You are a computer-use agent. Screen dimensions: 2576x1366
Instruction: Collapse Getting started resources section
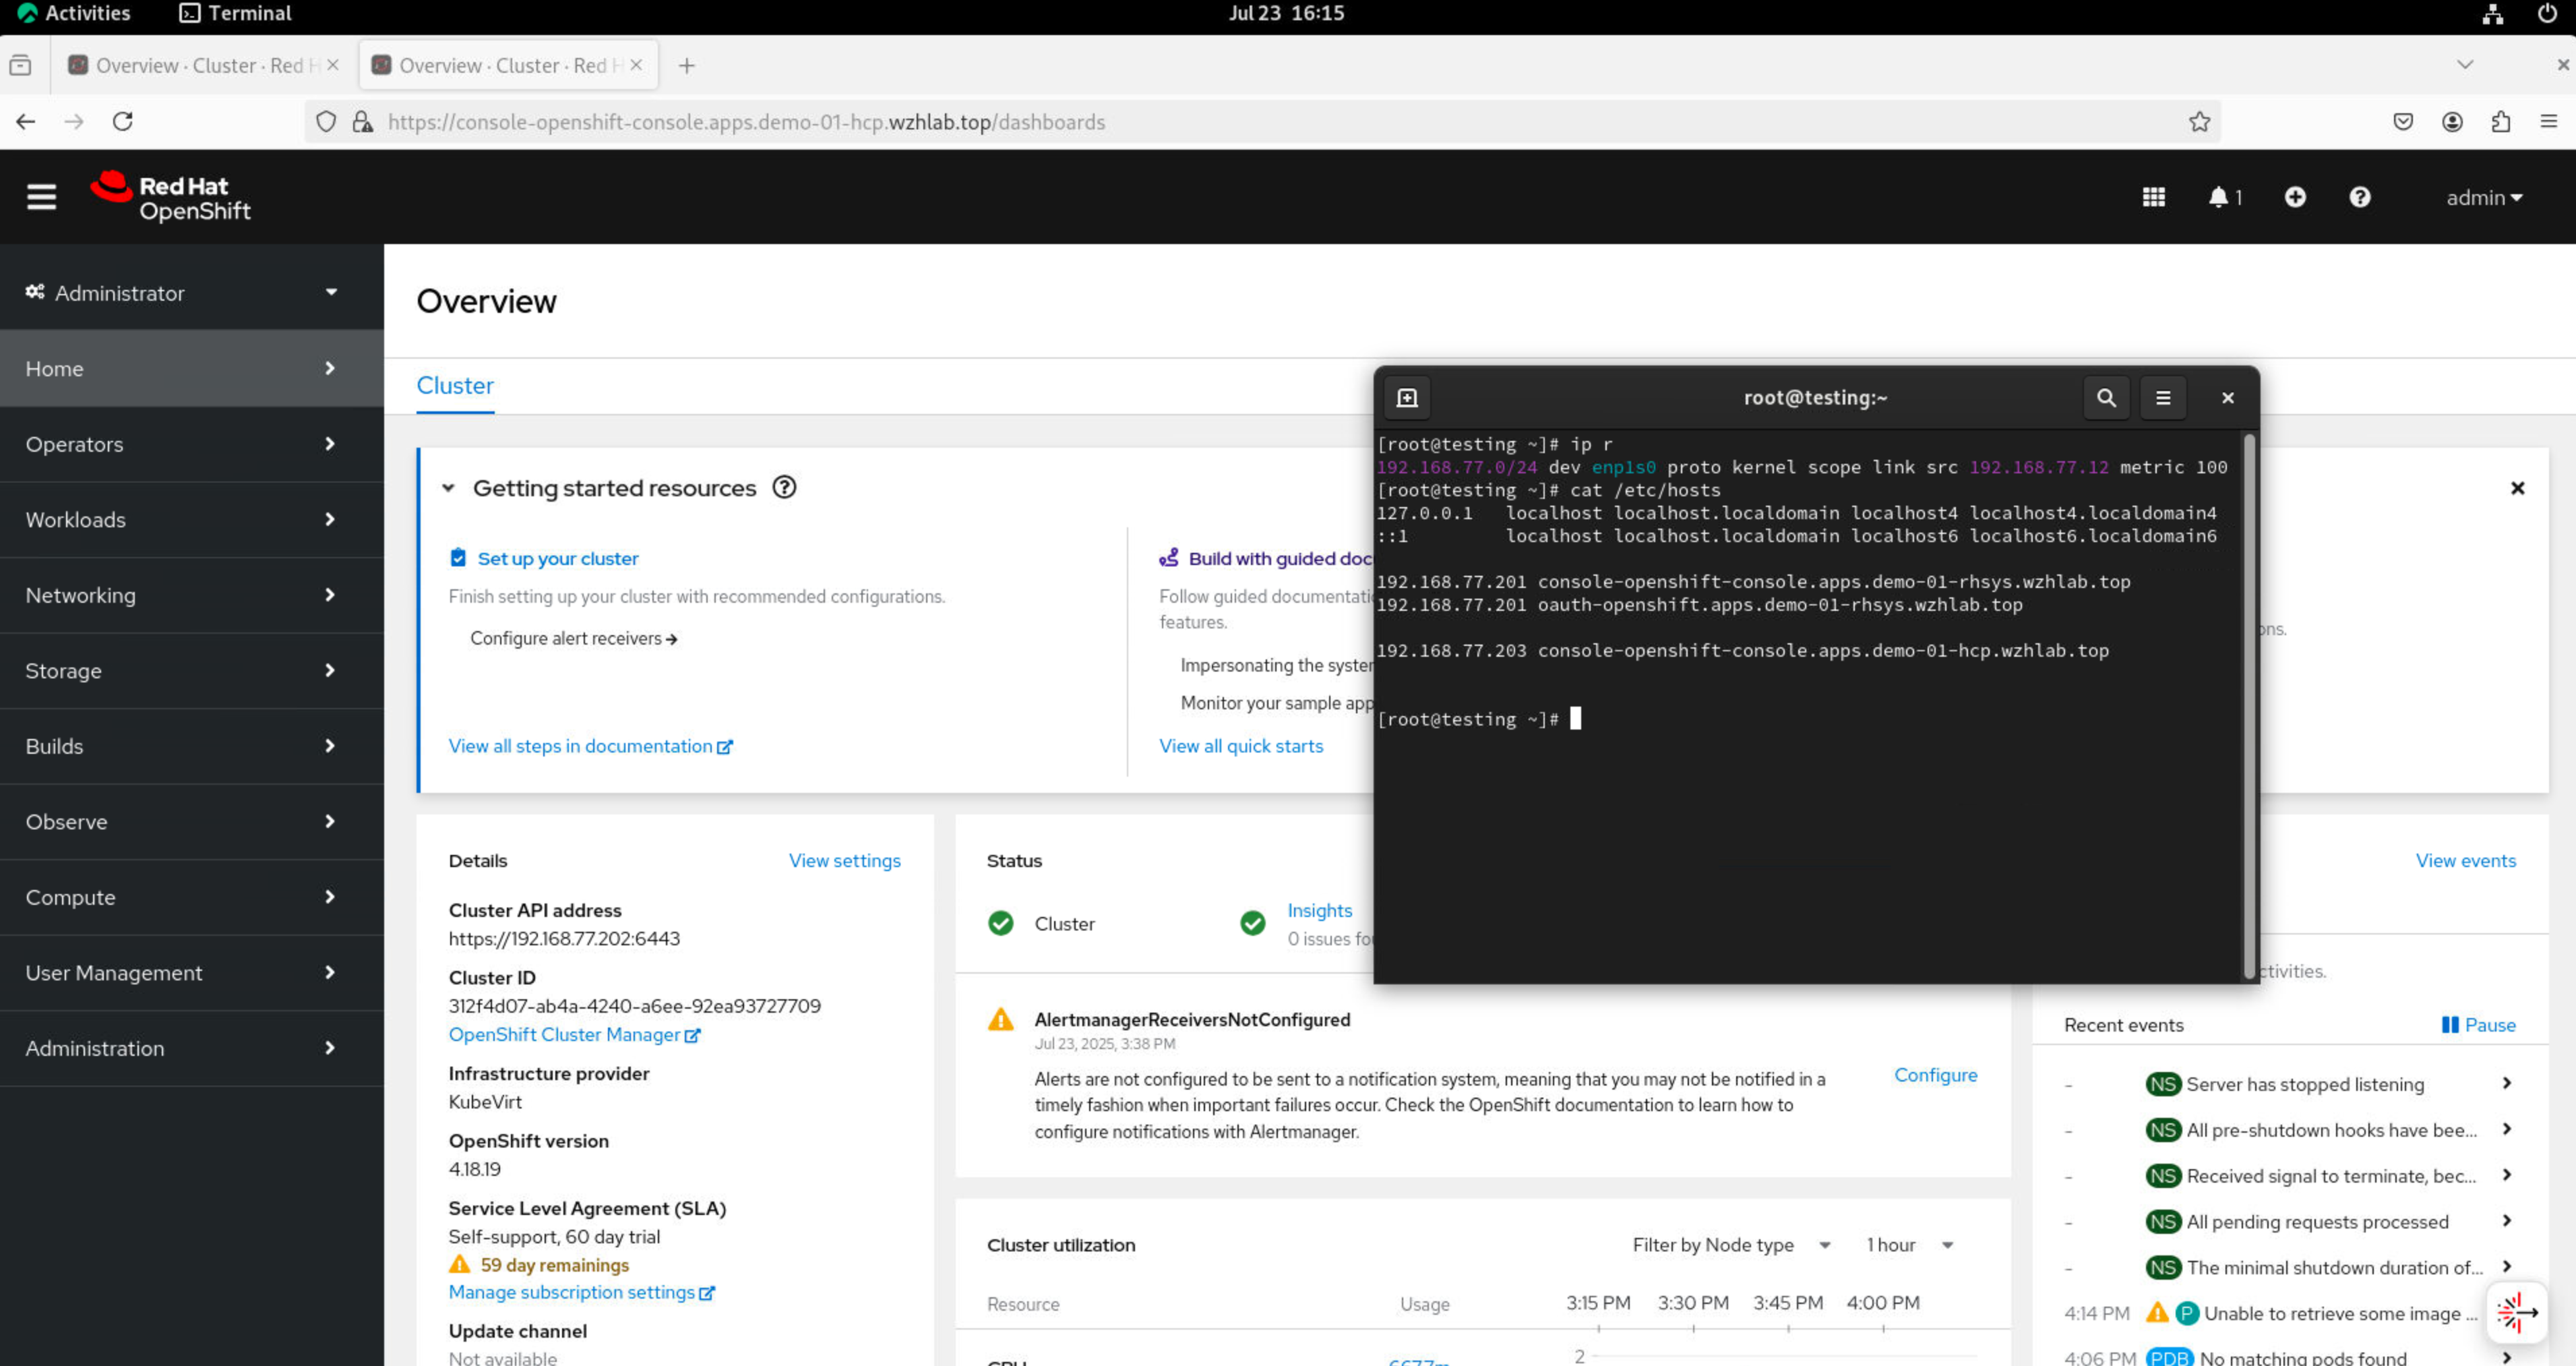[448, 488]
